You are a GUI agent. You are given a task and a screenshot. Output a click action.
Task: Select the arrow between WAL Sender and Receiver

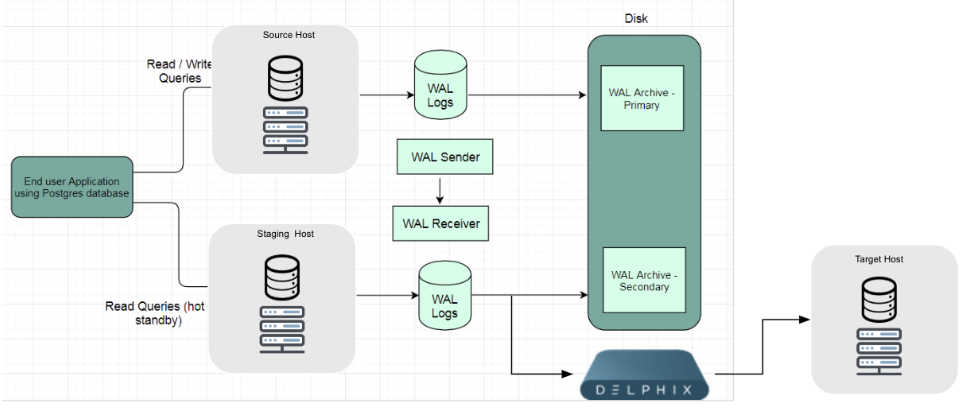[440, 191]
